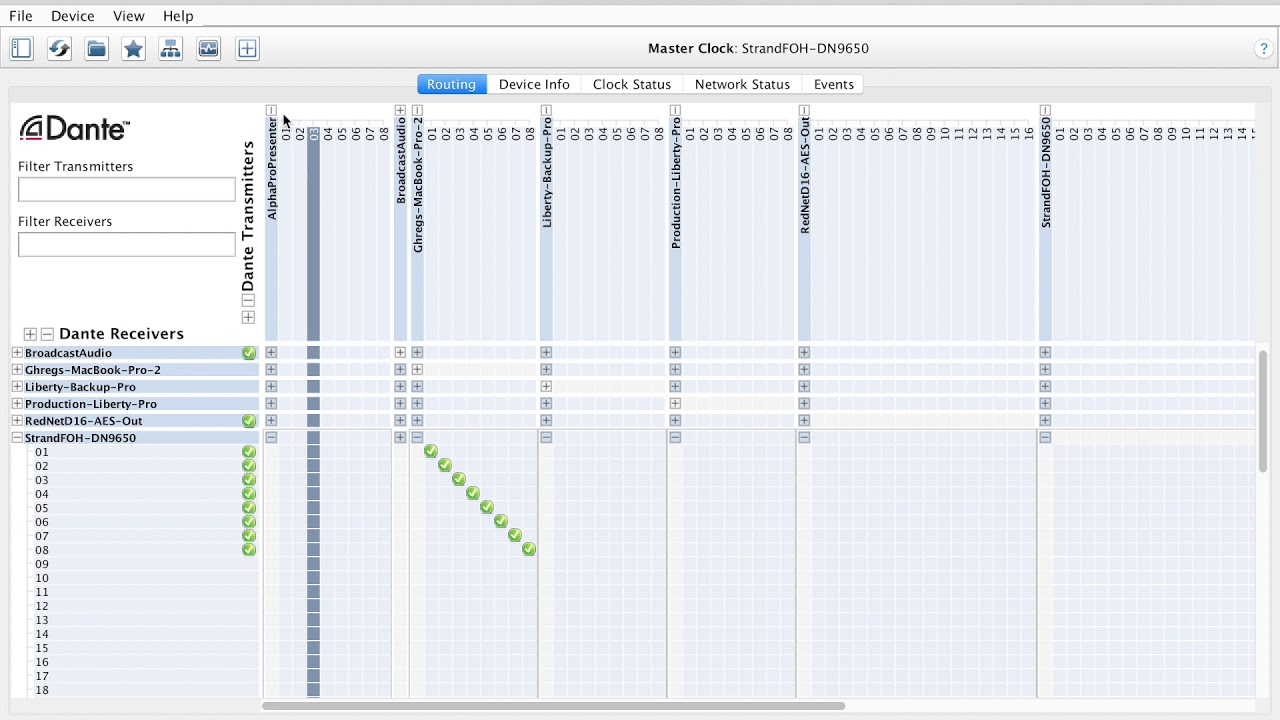Click the green status check beside RedNetD16-AES-Out

[249, 421]
